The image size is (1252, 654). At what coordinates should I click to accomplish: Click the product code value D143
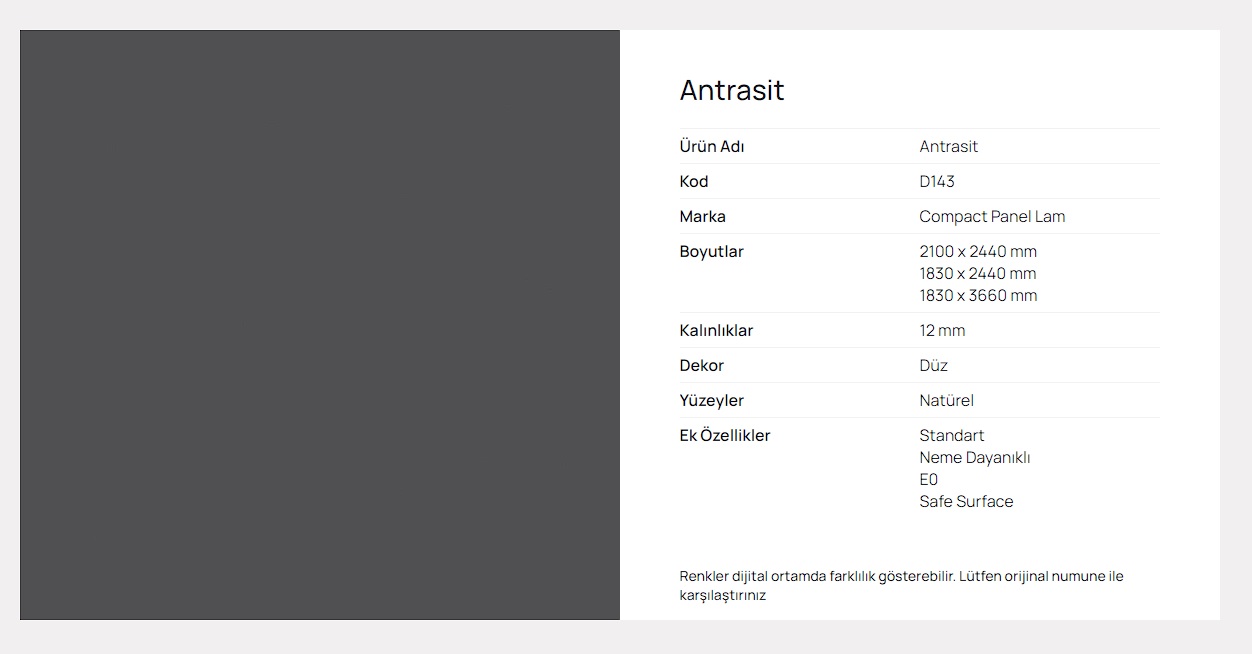pos(937,181)
